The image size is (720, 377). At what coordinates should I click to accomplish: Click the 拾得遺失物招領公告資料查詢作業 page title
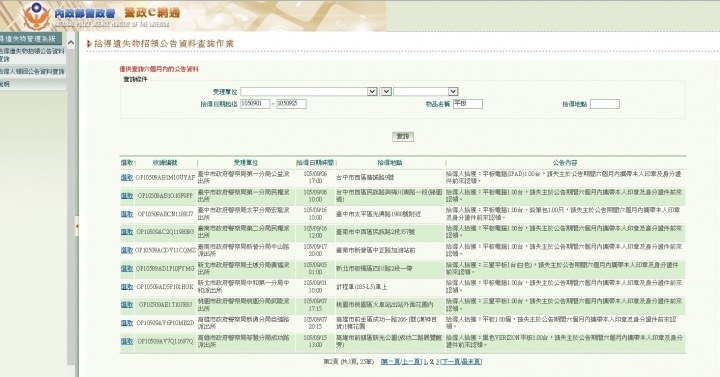pos(164,44)
